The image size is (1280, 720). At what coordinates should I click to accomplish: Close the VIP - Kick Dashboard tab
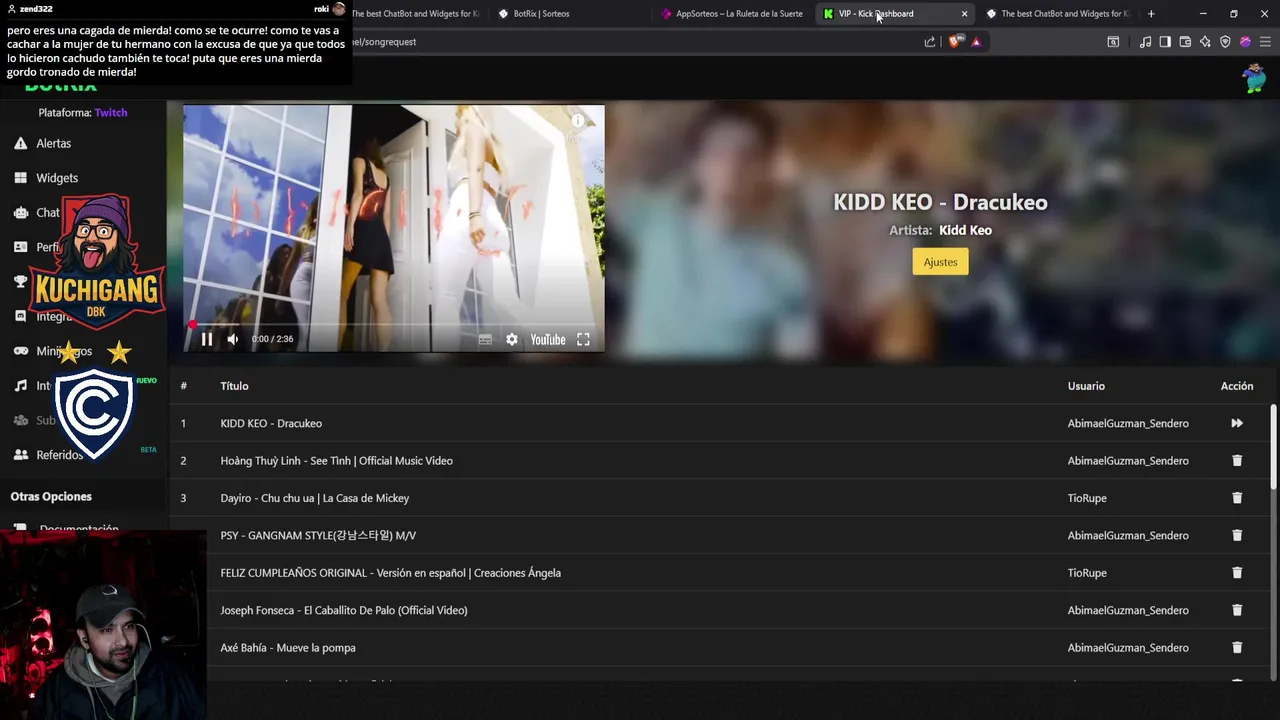point(964,14)
